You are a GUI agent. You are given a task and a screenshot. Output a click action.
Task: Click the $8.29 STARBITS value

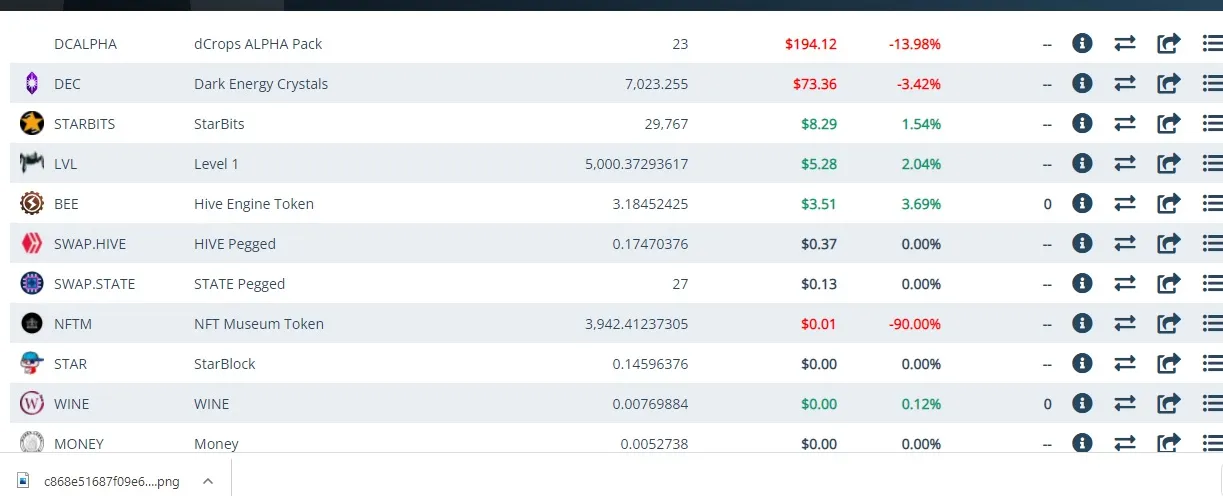point(819,124)
